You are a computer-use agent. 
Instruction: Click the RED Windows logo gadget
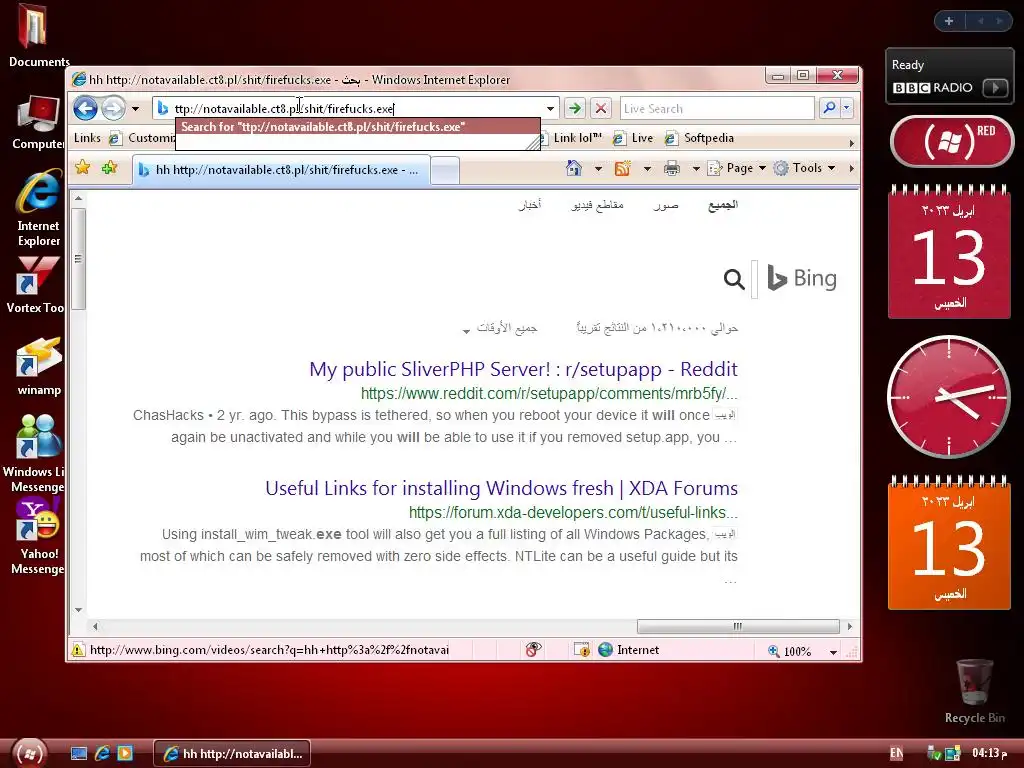coord(952,142)
